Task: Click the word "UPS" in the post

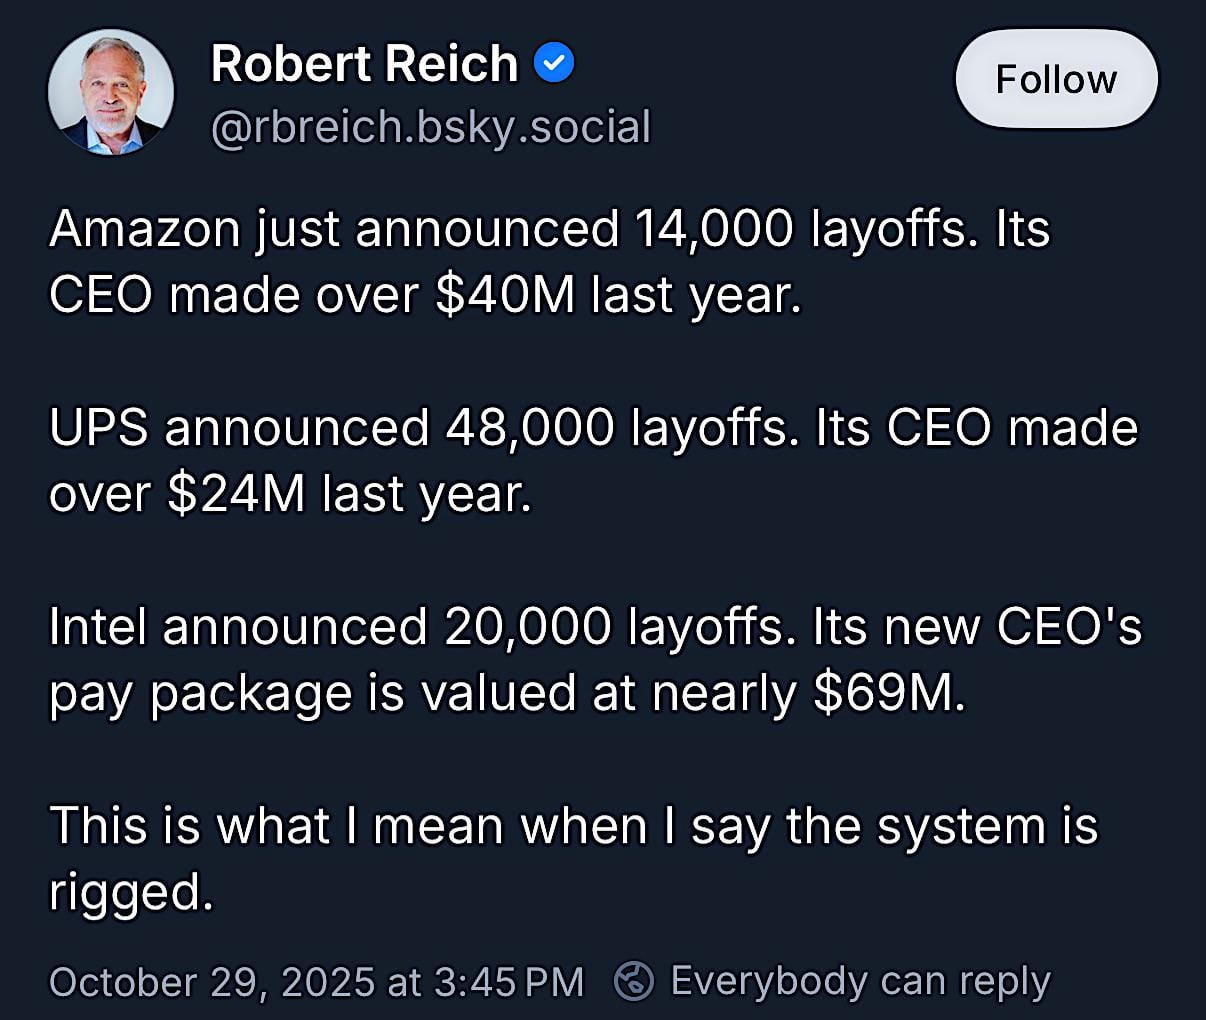Action: 98,428
